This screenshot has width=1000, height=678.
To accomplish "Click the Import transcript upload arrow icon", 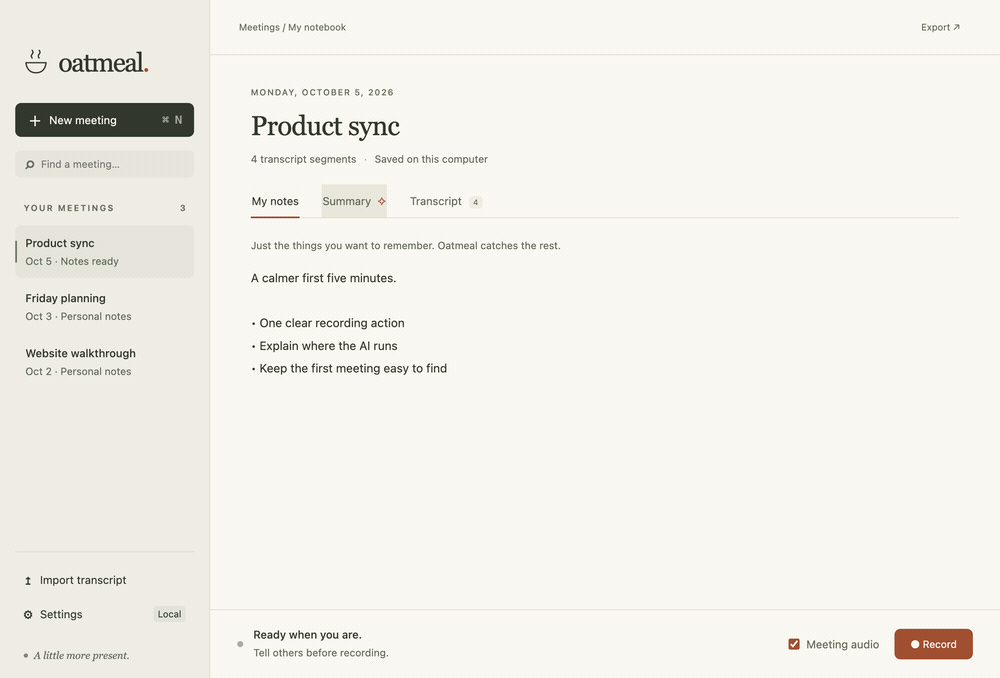I will point(28,580).
